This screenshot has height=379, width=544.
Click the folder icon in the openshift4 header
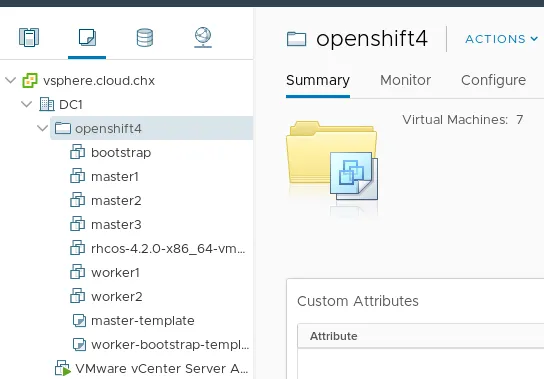(296, 39)
